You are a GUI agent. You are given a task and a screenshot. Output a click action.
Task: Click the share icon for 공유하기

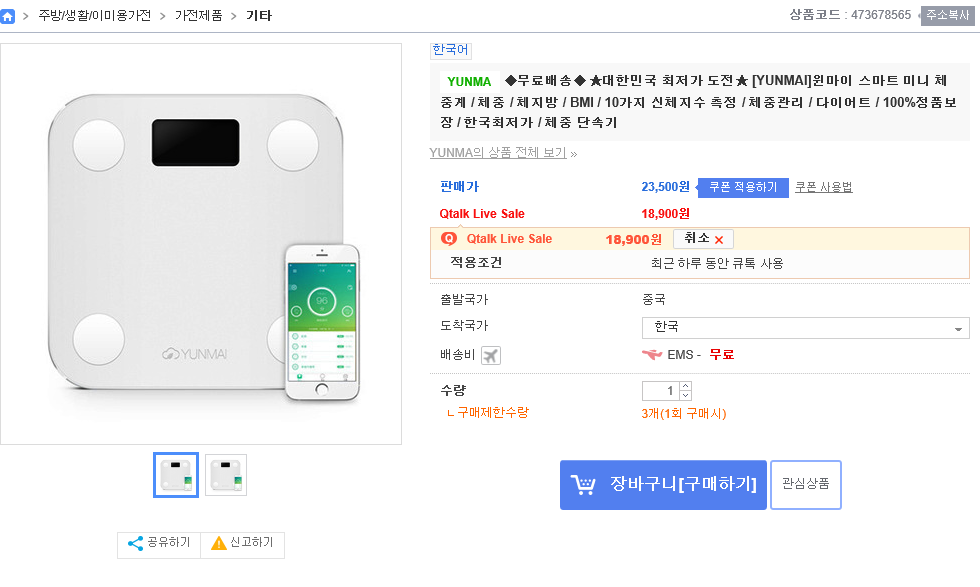point(135,544)
